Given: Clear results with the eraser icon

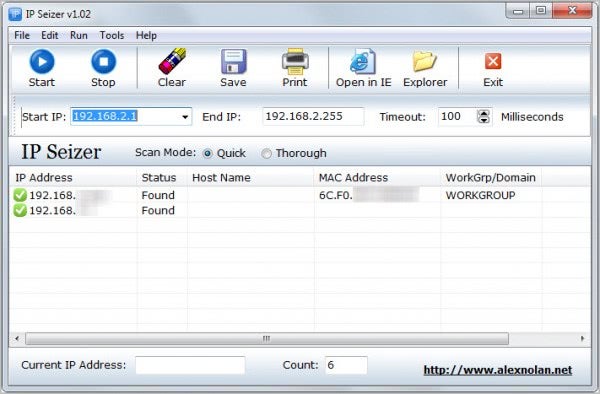Looking at the screenshot, I should click(x=172, y=61).
